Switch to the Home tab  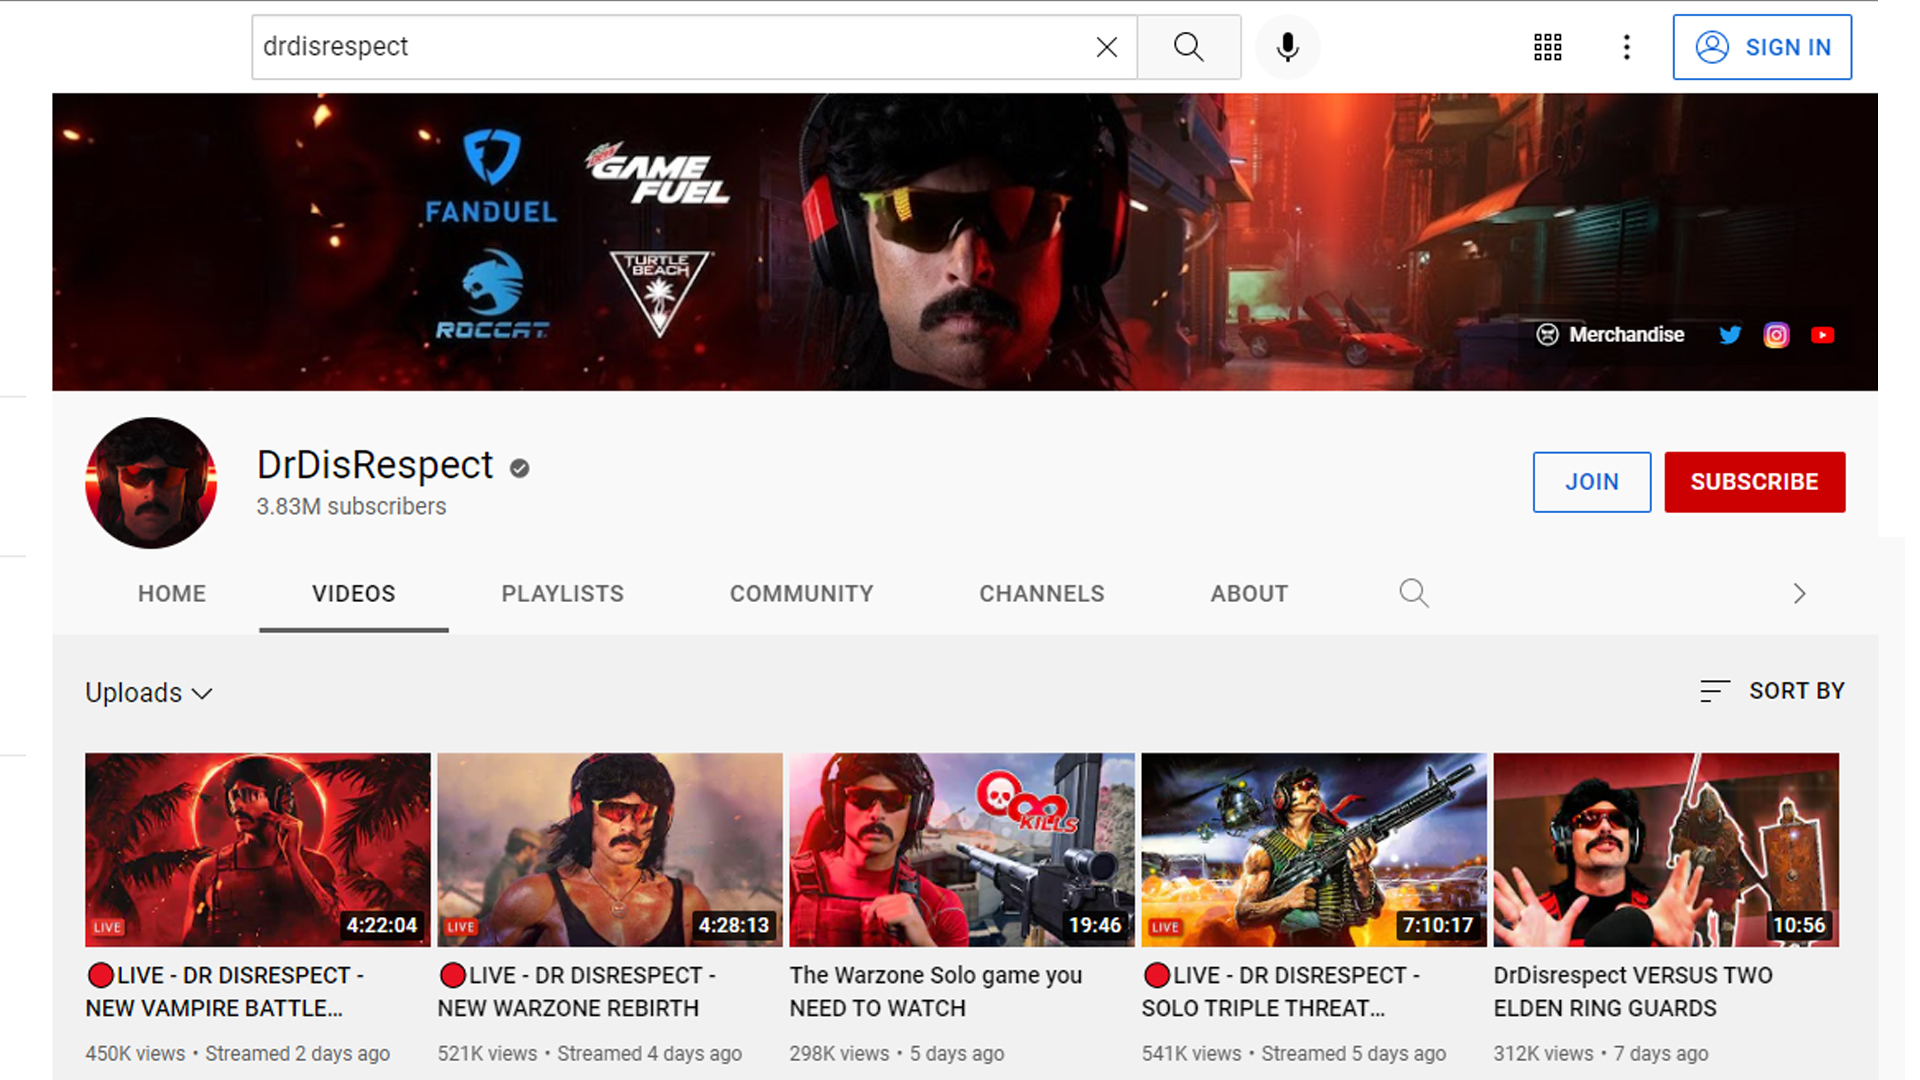172,594
